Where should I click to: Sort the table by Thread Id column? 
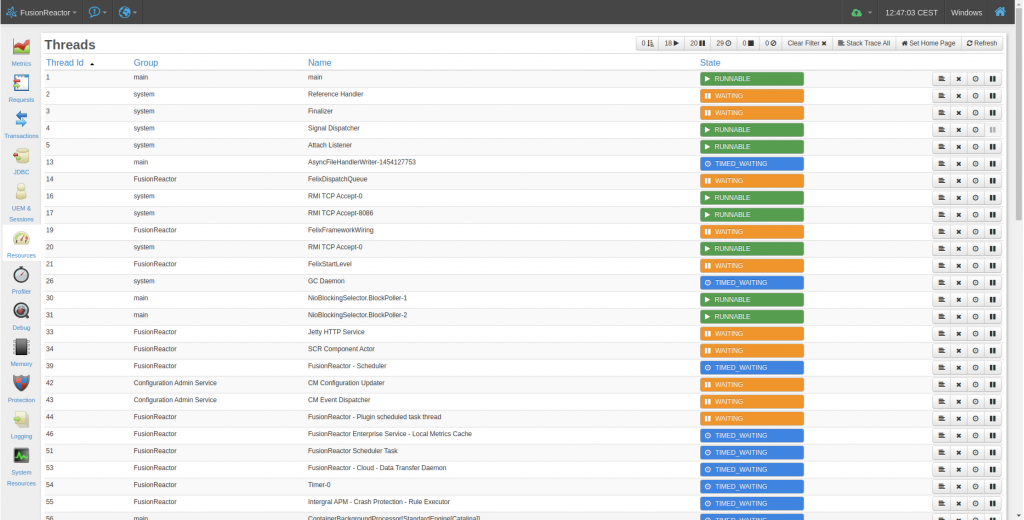tap(65, 63)
